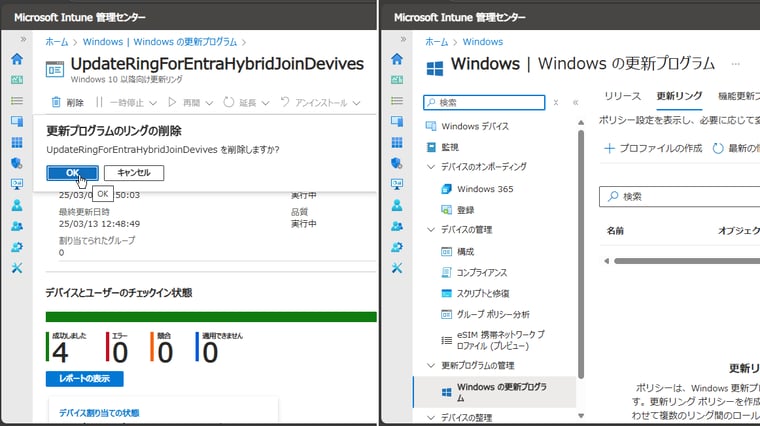Collapse the navigation menu with « icon

click(x=575, y=103)
